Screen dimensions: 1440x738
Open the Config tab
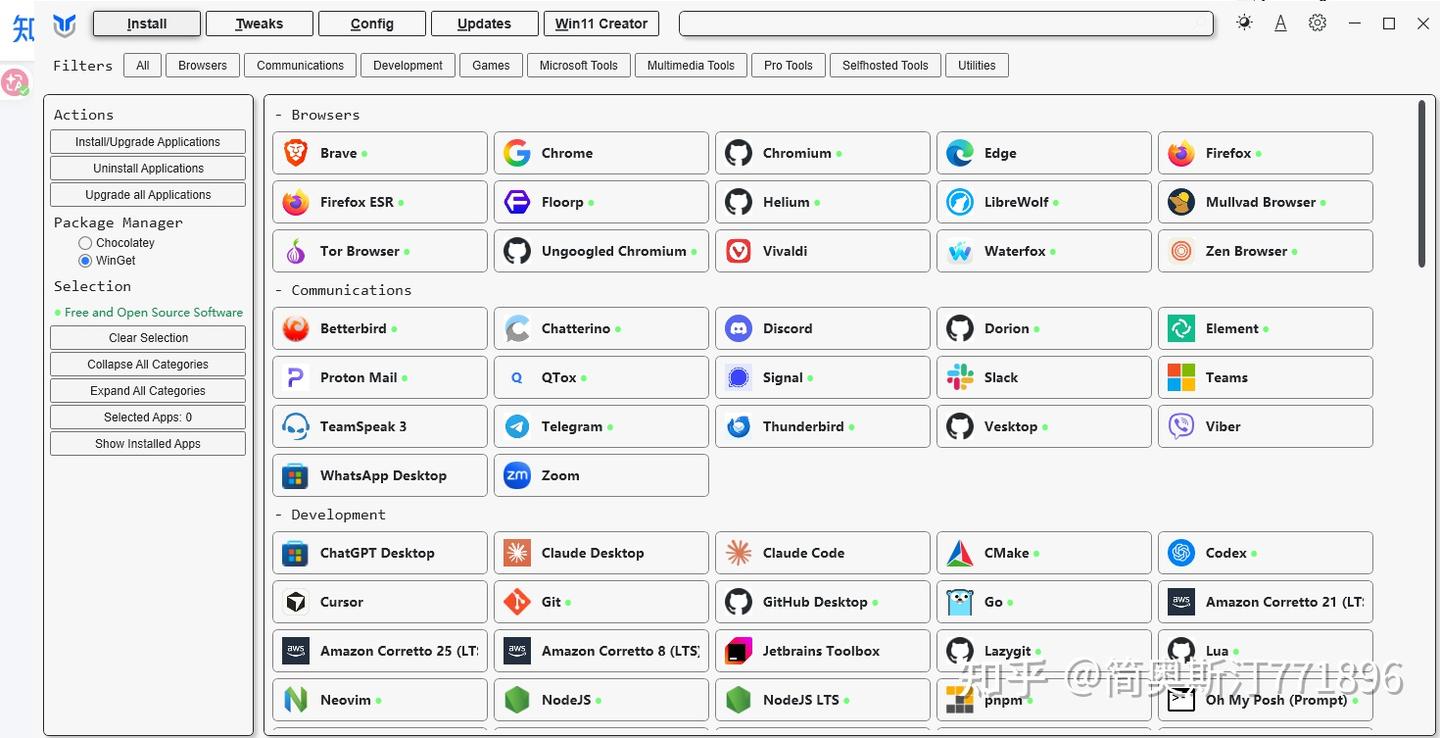click(372, 23)
